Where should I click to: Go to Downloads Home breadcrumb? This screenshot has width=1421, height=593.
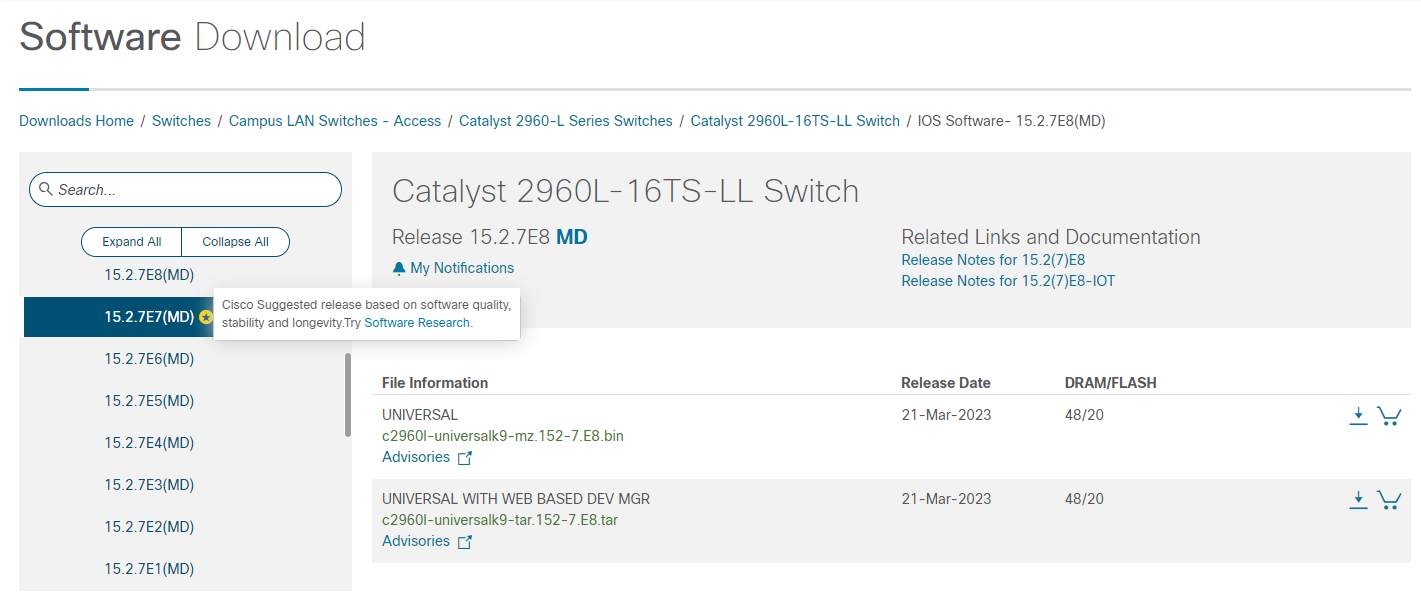click(76, 121)
